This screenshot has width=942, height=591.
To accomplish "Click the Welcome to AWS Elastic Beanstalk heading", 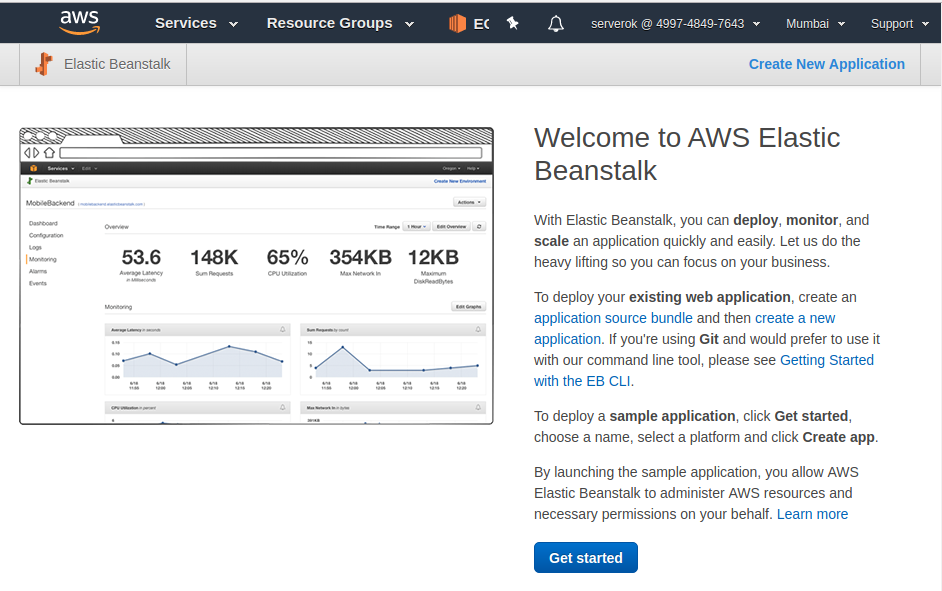I will click(x=687, y=153).
